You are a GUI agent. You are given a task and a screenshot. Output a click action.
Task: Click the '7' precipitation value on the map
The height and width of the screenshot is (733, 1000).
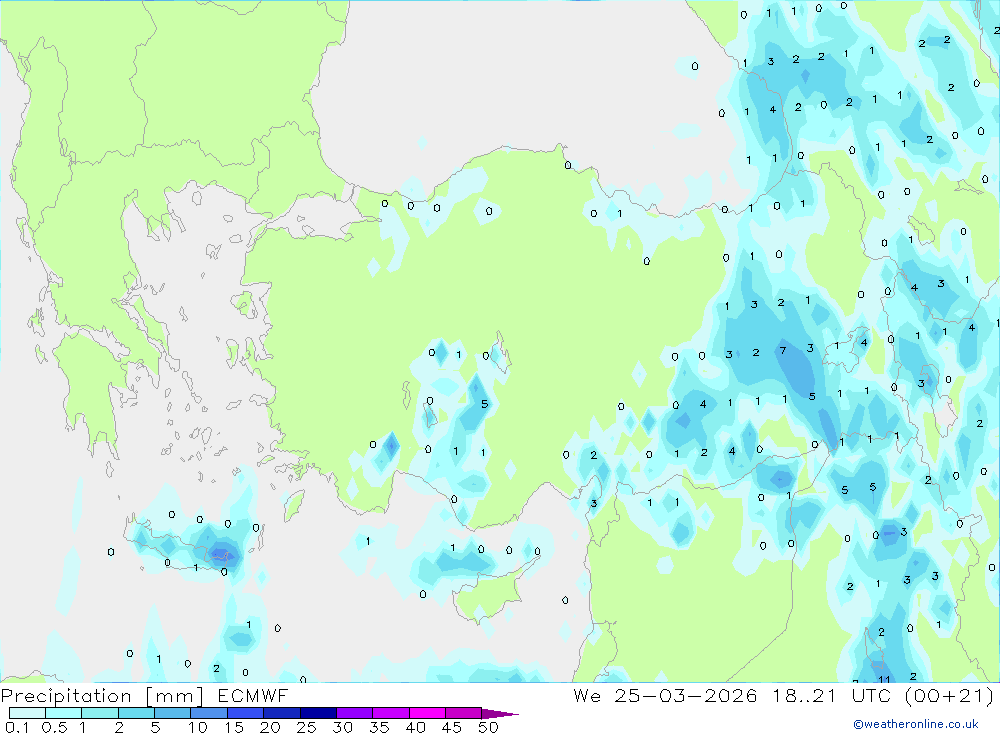click(783, 350)
